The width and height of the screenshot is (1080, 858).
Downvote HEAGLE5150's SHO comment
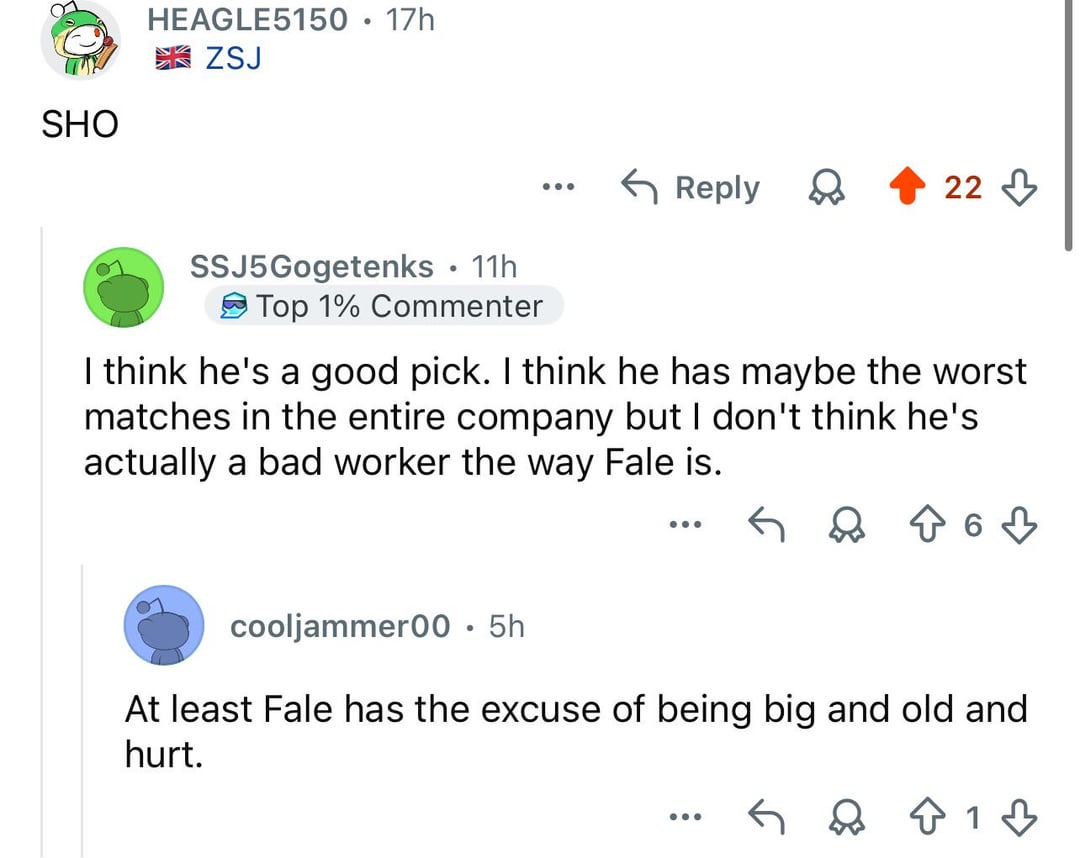point(1020,187)
